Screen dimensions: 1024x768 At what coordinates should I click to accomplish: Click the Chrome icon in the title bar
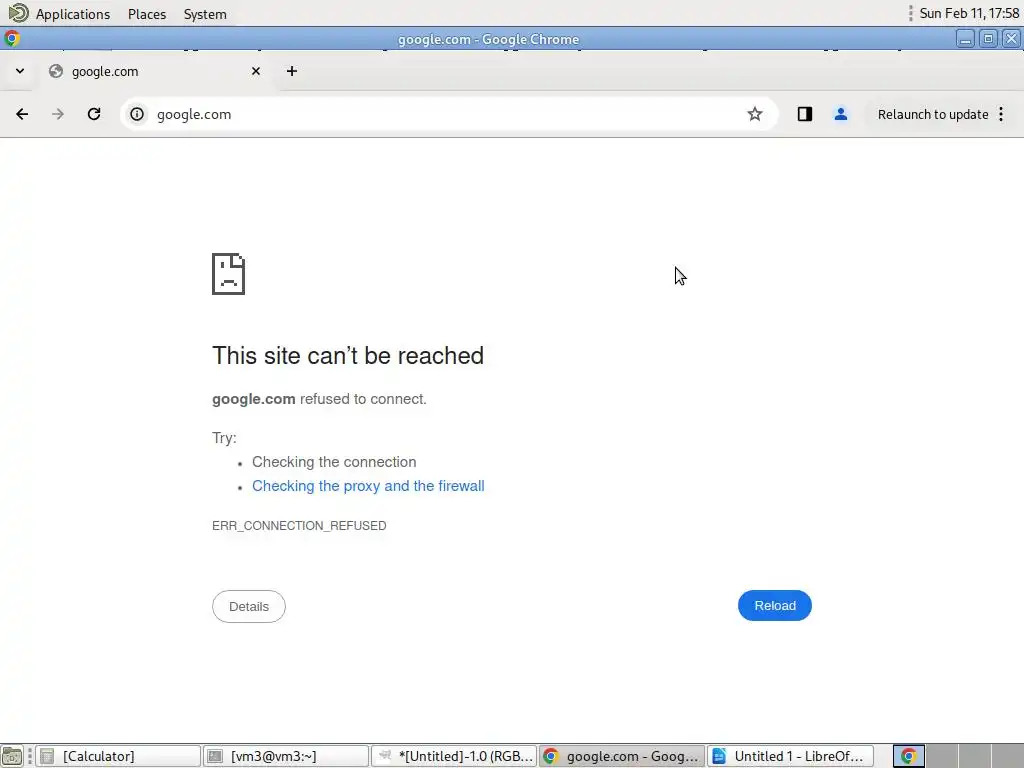(x=11, y=39)
